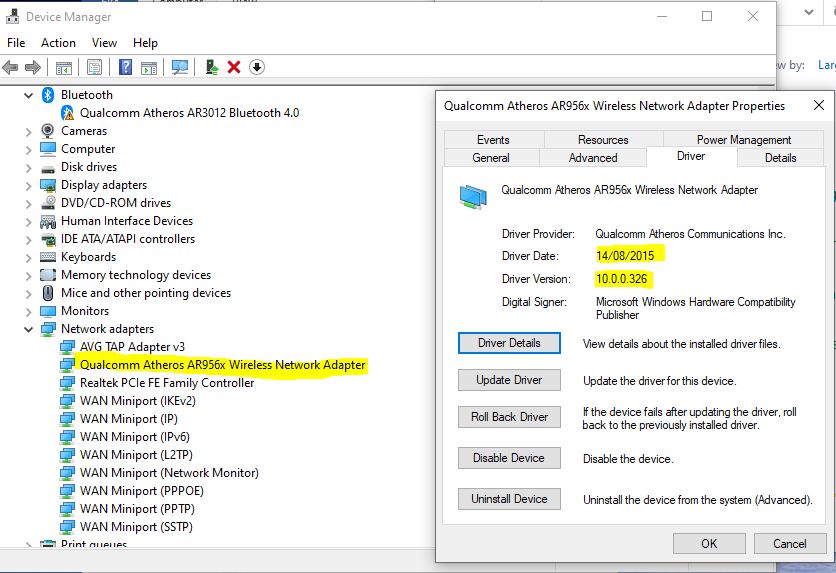836x573 pixels.
Task: Select WAN Miniport (L2TP)
Action: coord(136,455)
